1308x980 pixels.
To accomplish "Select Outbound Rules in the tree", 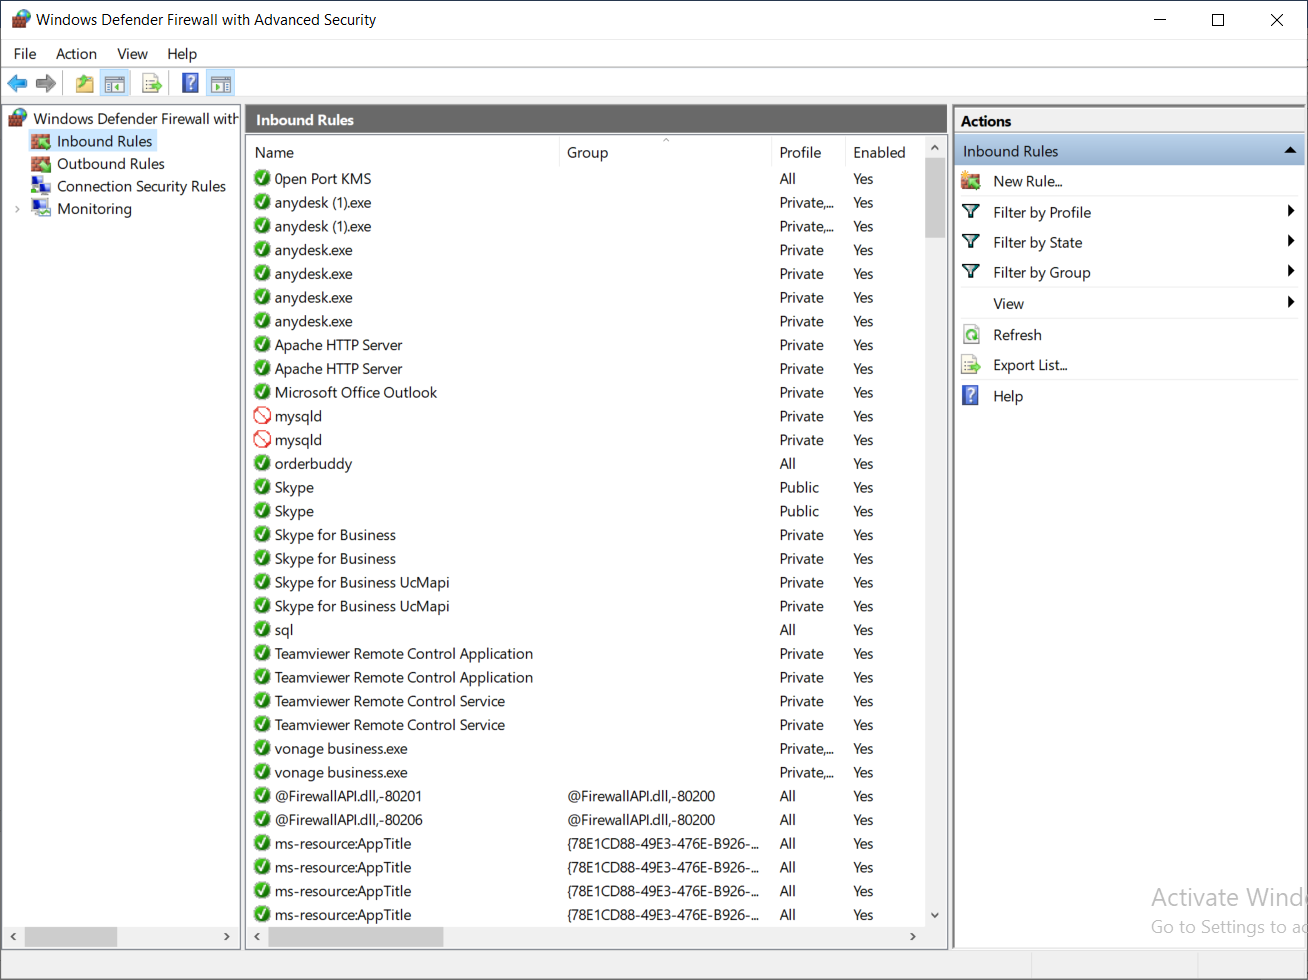I will click(x=110, y=164).
